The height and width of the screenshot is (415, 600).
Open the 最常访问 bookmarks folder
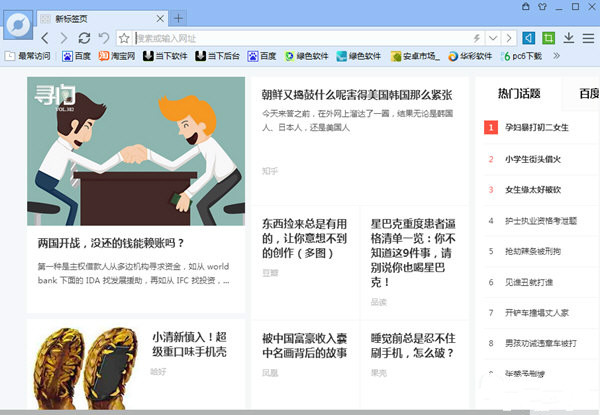(x=32, y=56)
